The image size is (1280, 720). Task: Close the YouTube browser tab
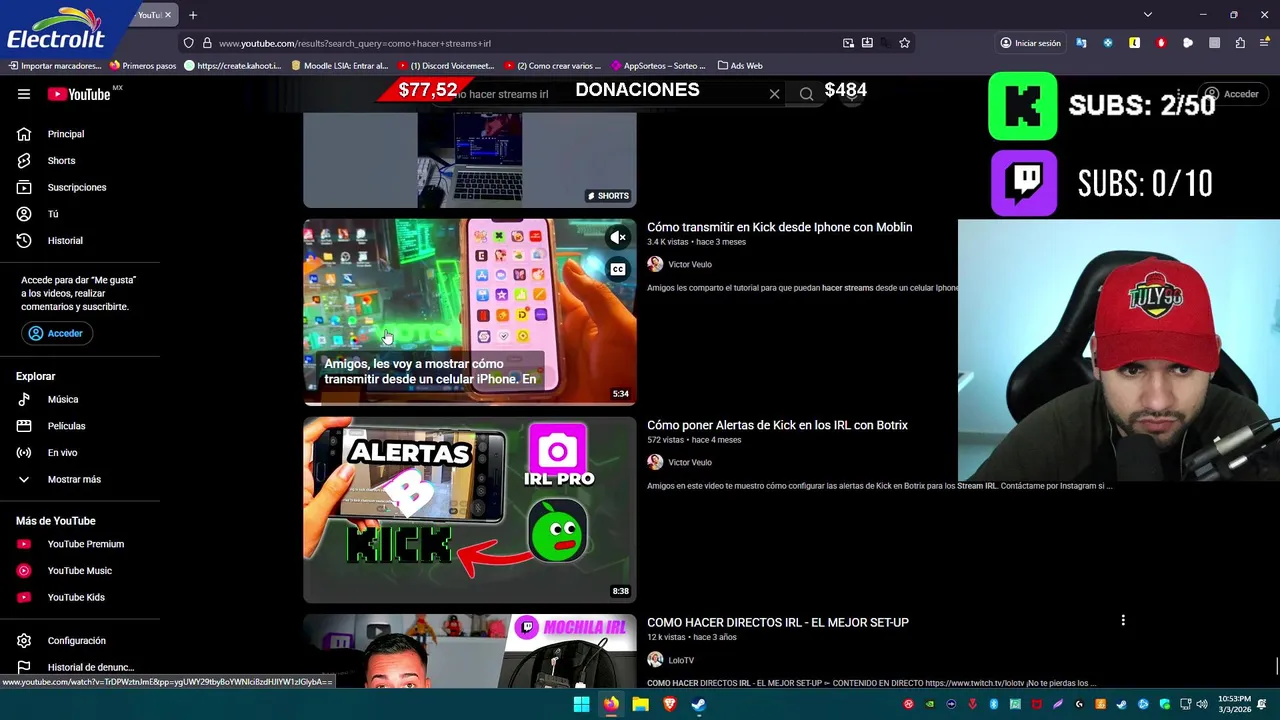pos(168,15)
